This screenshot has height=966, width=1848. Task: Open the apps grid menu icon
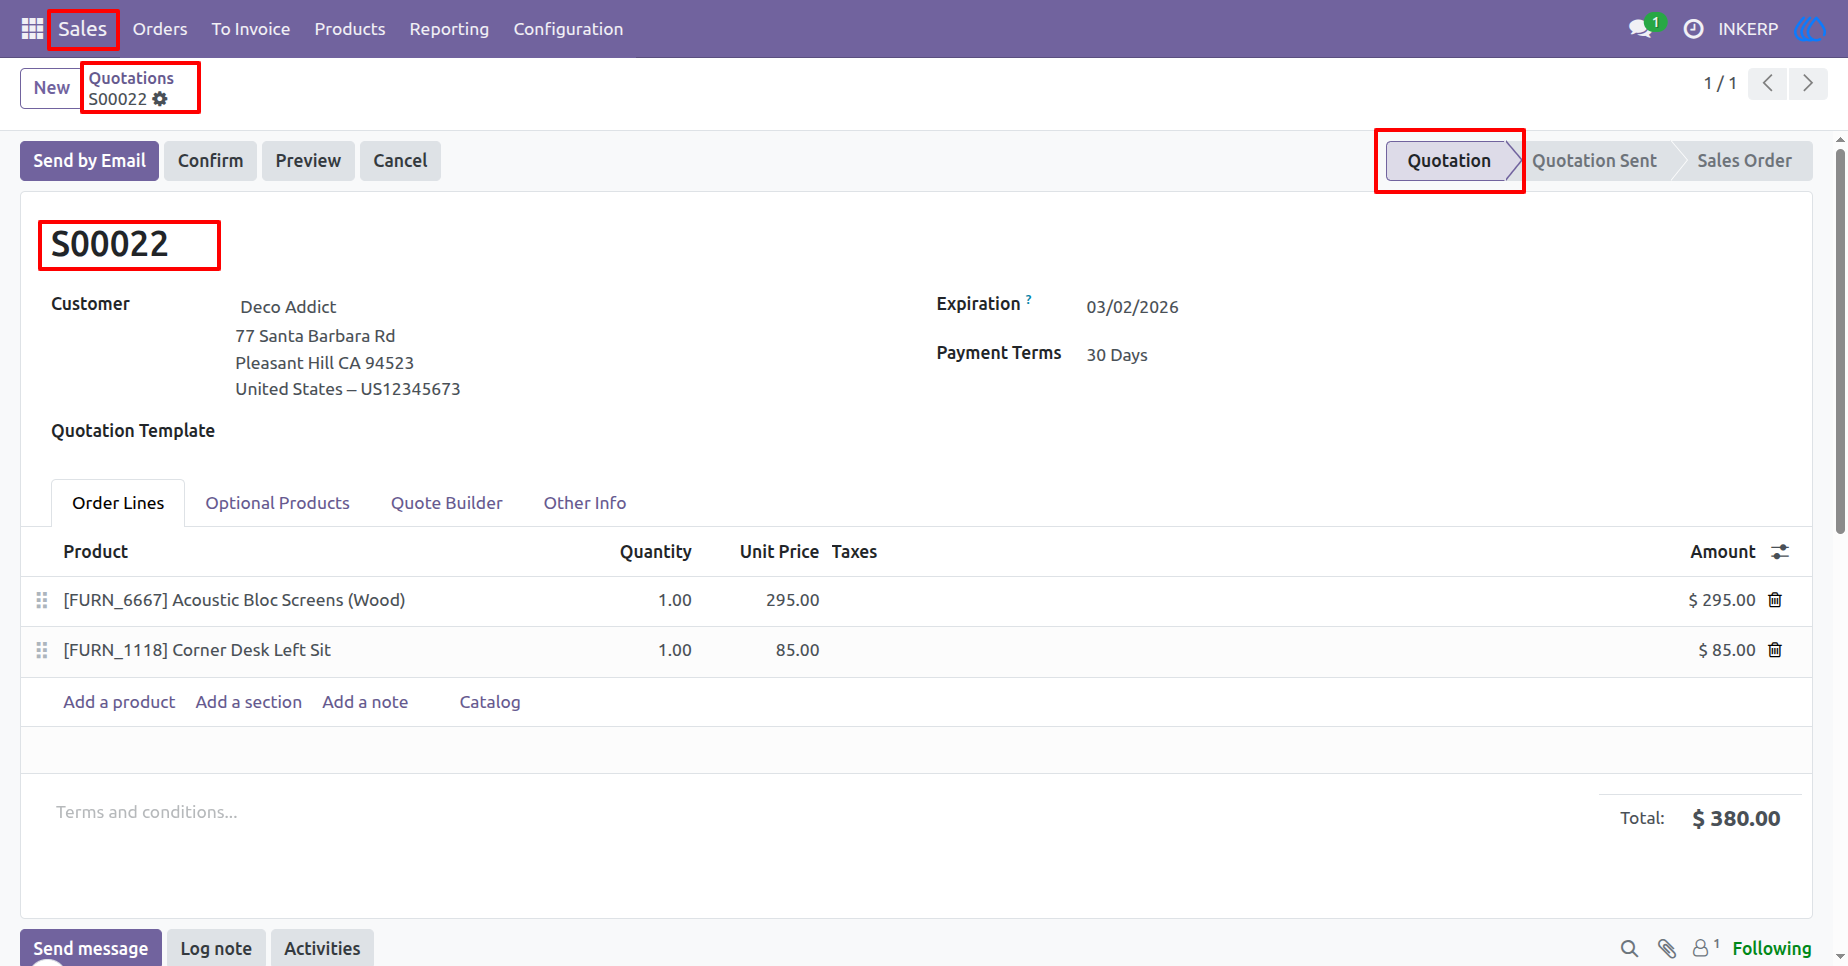coord(32,29)
